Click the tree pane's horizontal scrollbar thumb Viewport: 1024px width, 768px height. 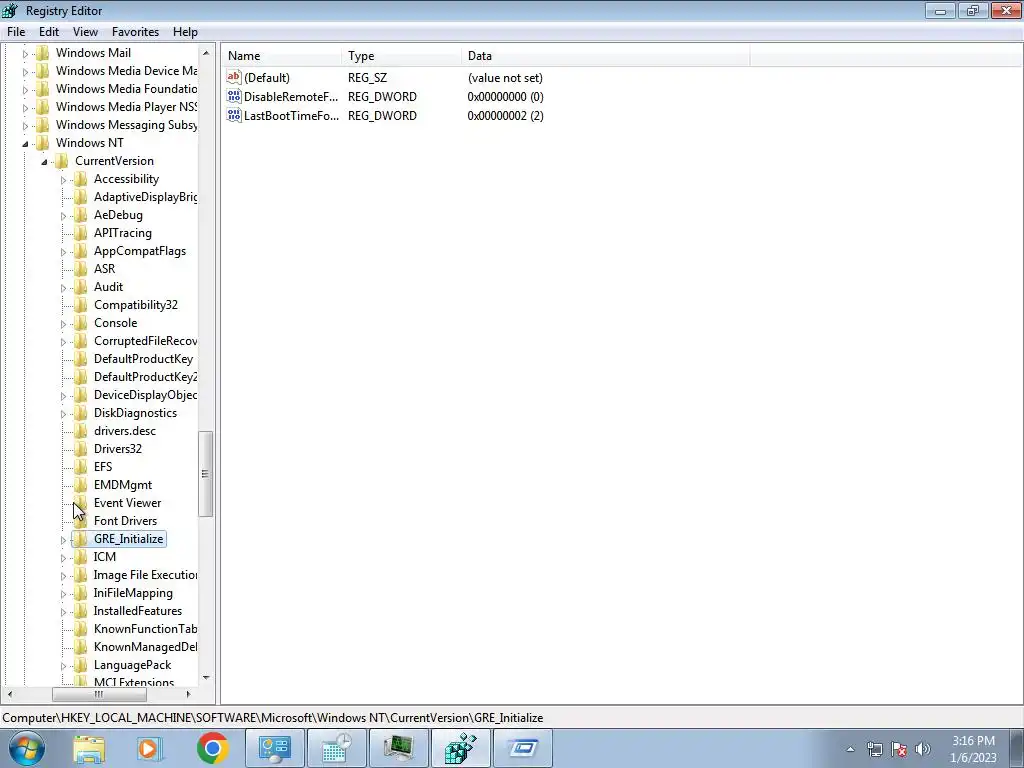pos(99,694)
